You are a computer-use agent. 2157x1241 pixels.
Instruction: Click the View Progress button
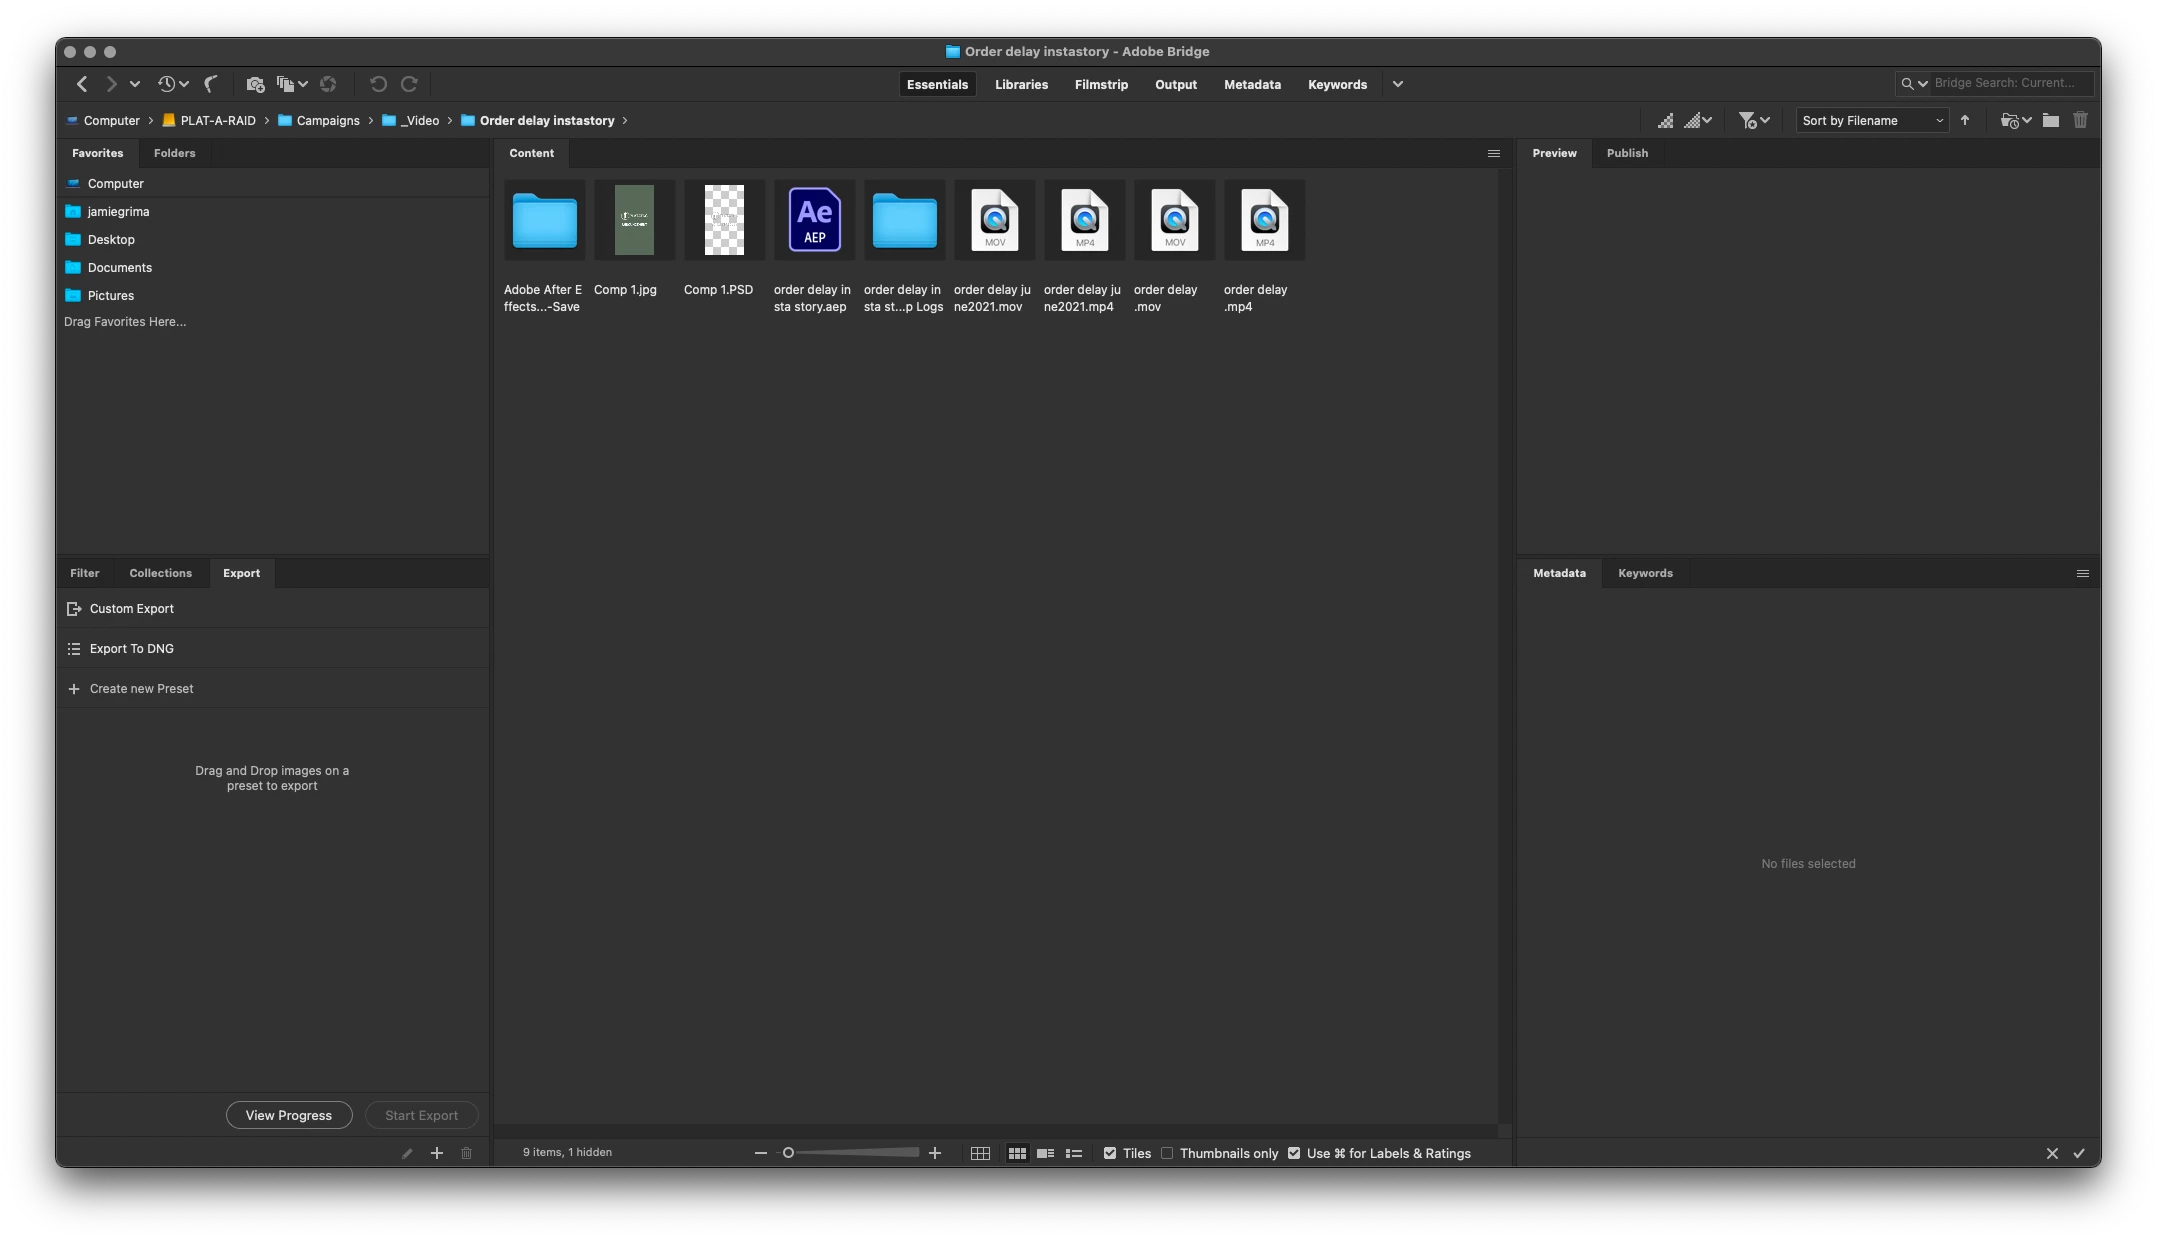[x=289, y=1115]
